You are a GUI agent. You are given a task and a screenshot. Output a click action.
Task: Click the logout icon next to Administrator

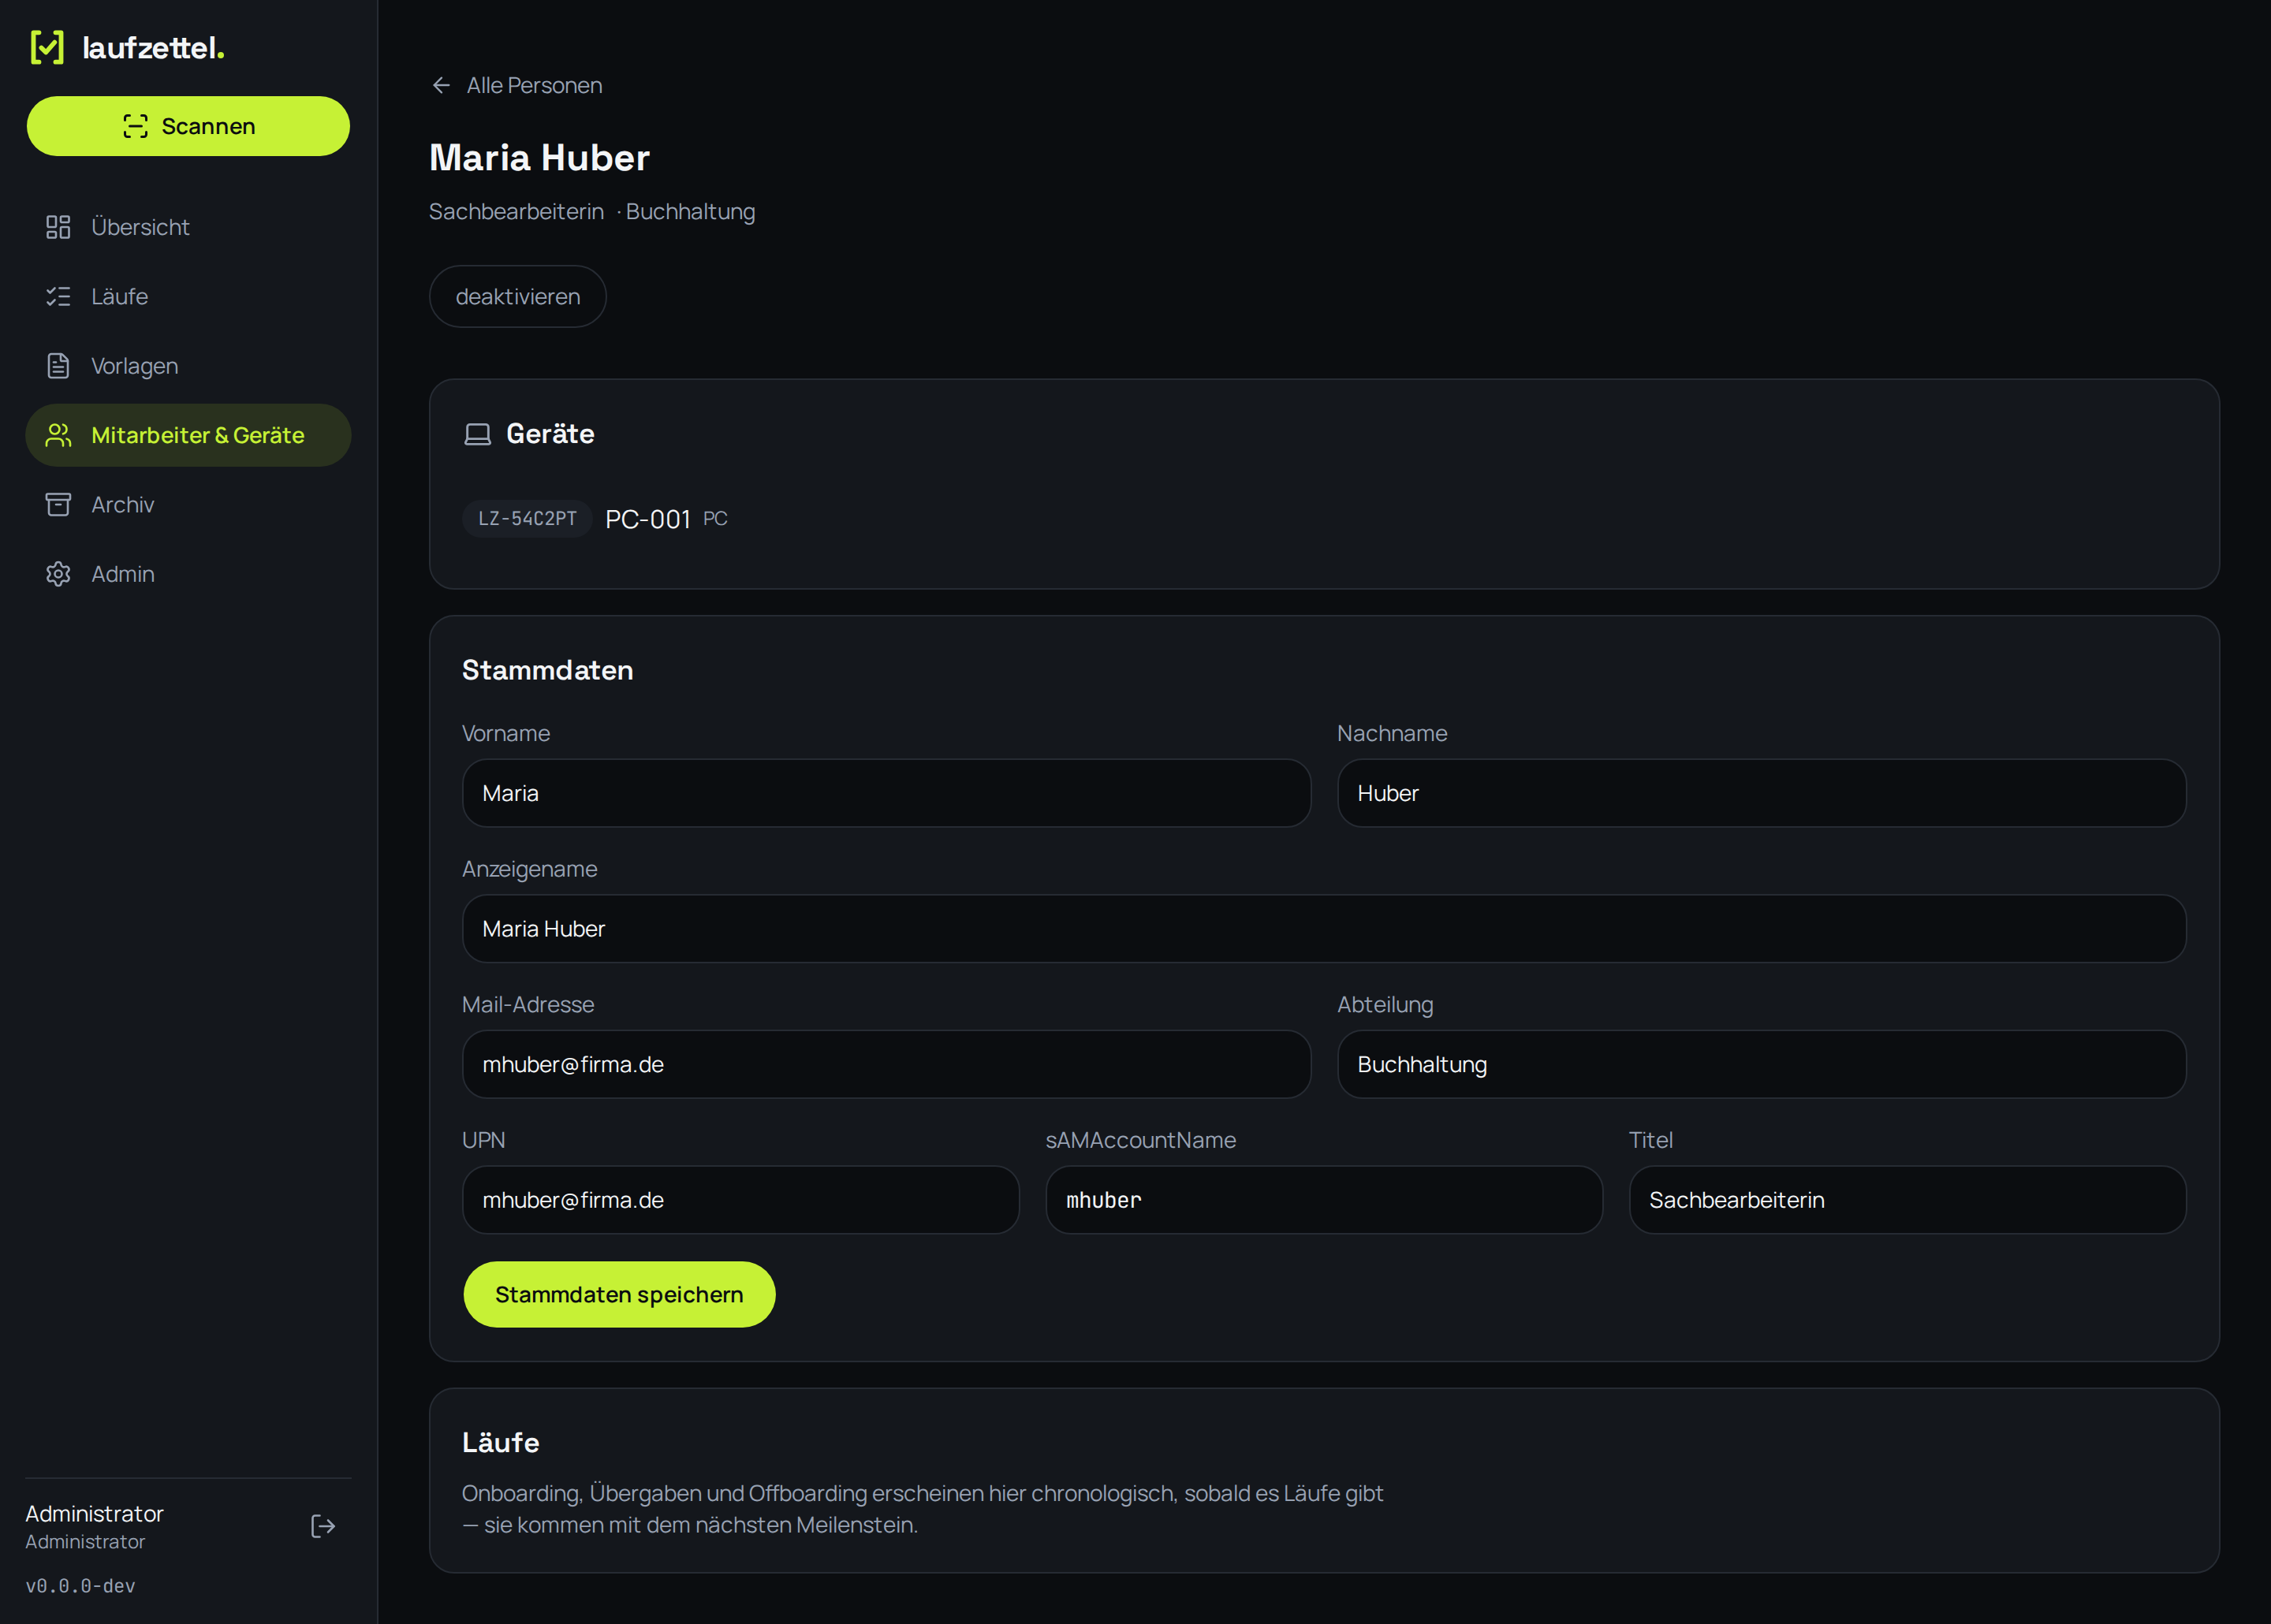click(x=323, y=1526)
